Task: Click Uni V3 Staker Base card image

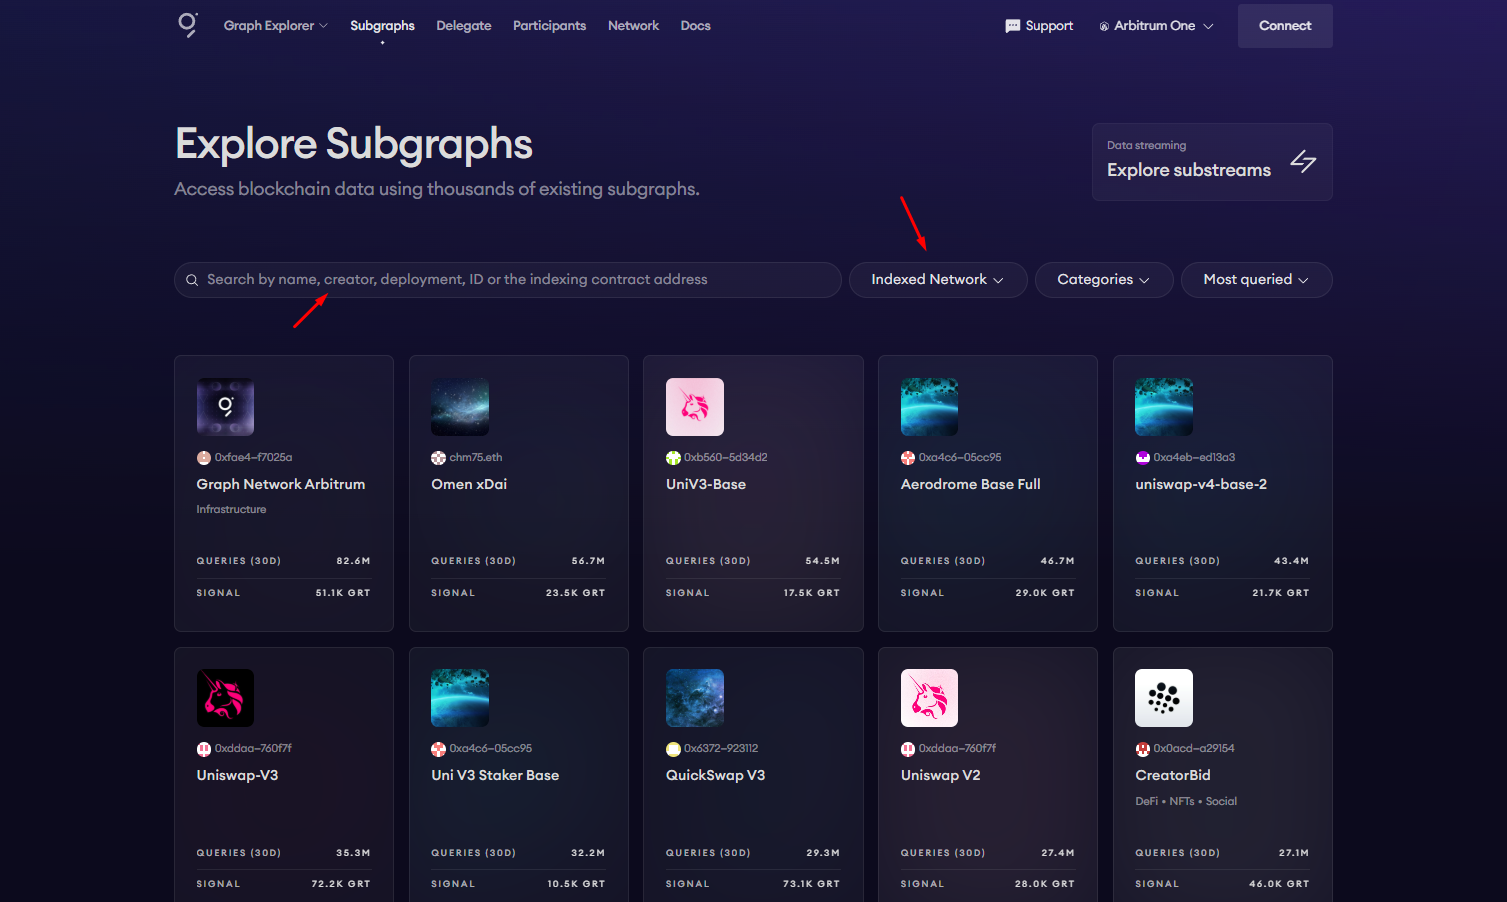Action: [x=460, y=698]
